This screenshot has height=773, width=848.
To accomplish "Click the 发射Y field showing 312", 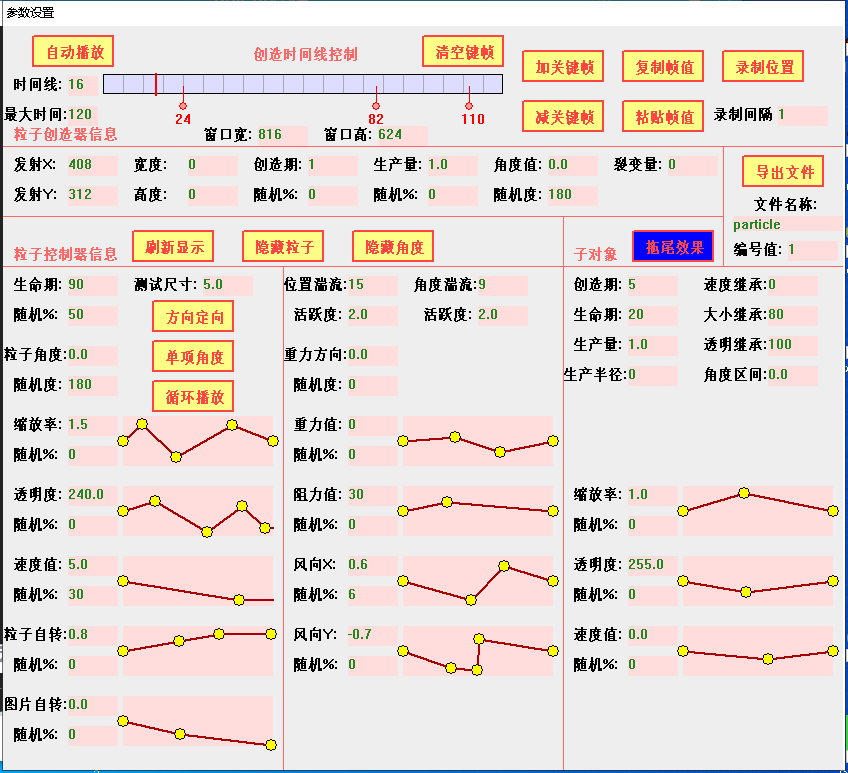I will (x=92, y=195).
